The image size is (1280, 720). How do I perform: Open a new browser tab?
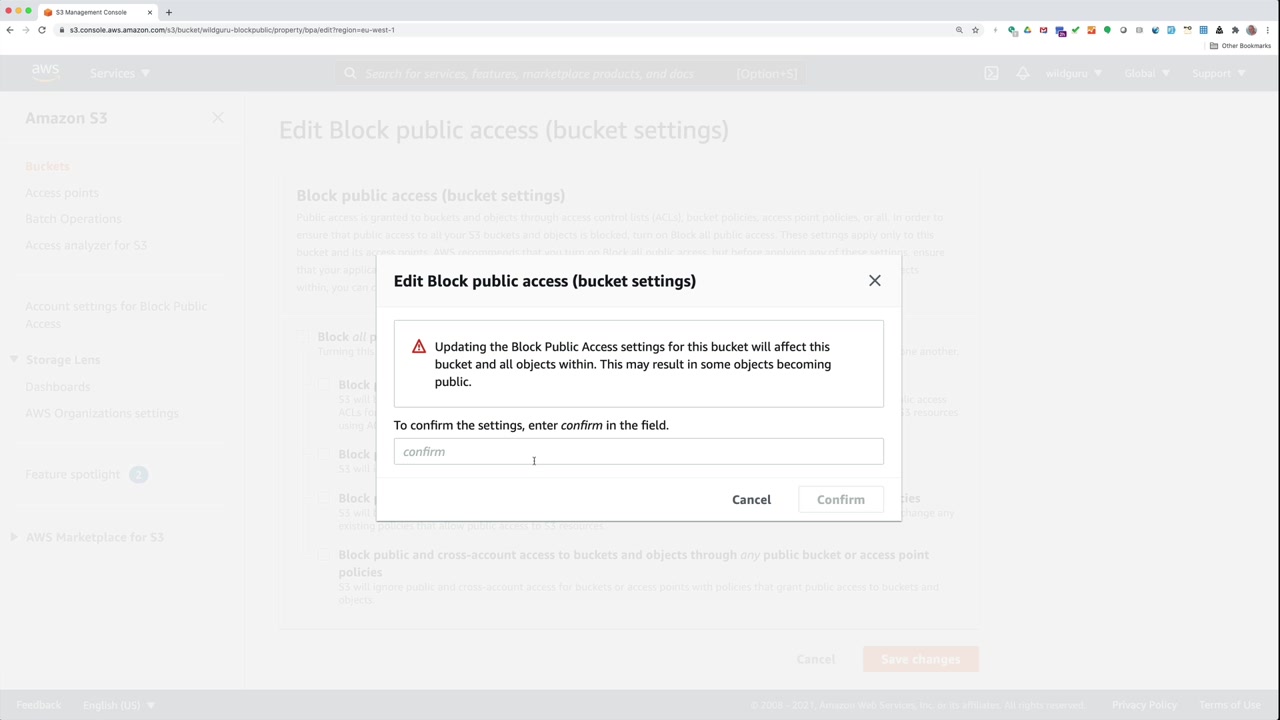(169, 12)
